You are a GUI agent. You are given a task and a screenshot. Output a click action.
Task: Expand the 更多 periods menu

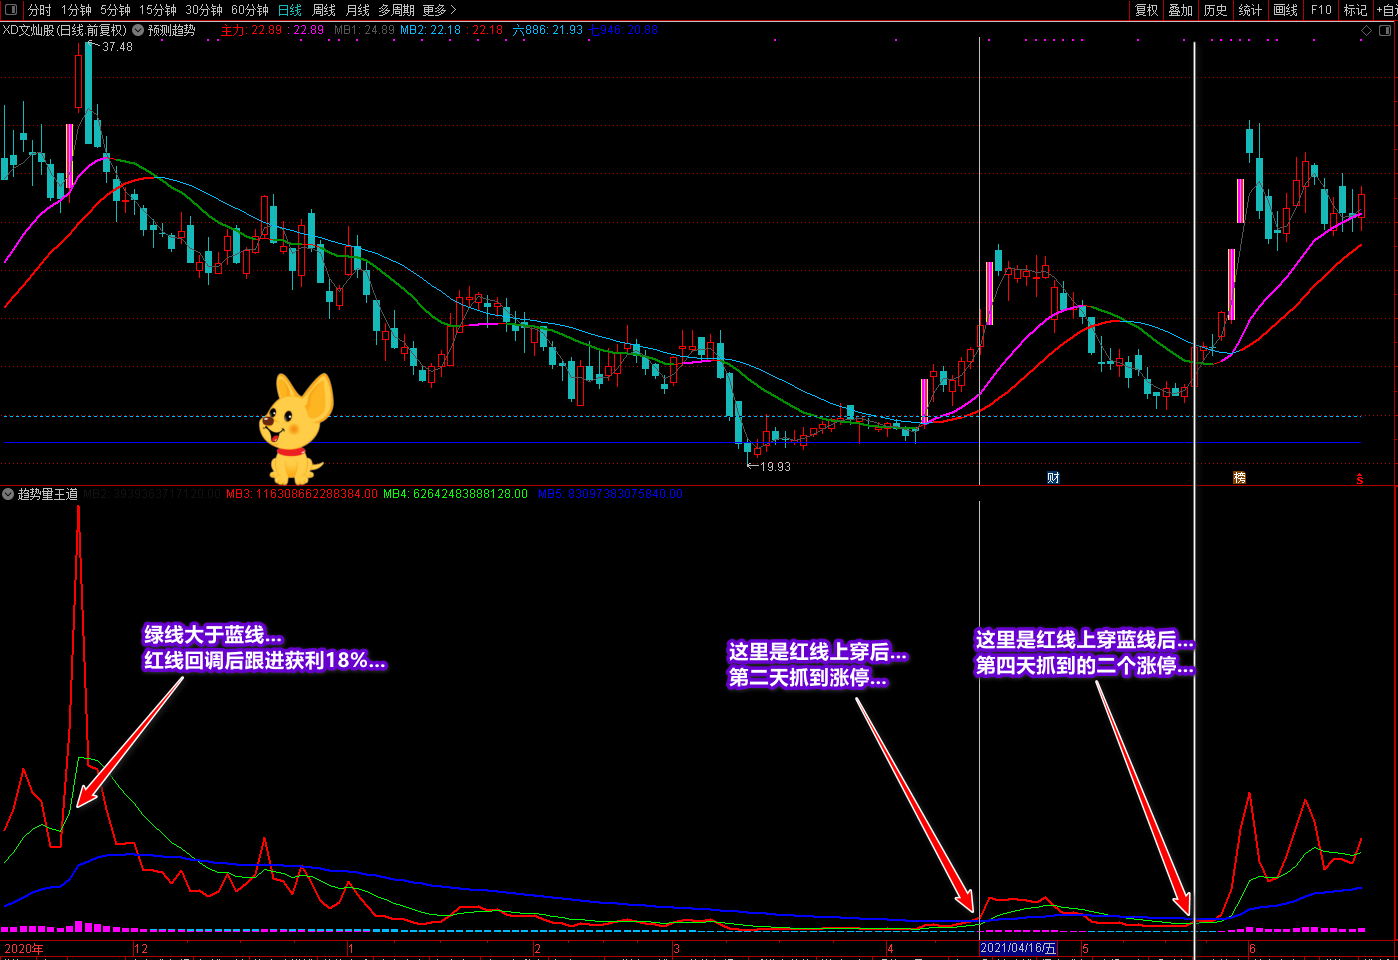[439, 10]
